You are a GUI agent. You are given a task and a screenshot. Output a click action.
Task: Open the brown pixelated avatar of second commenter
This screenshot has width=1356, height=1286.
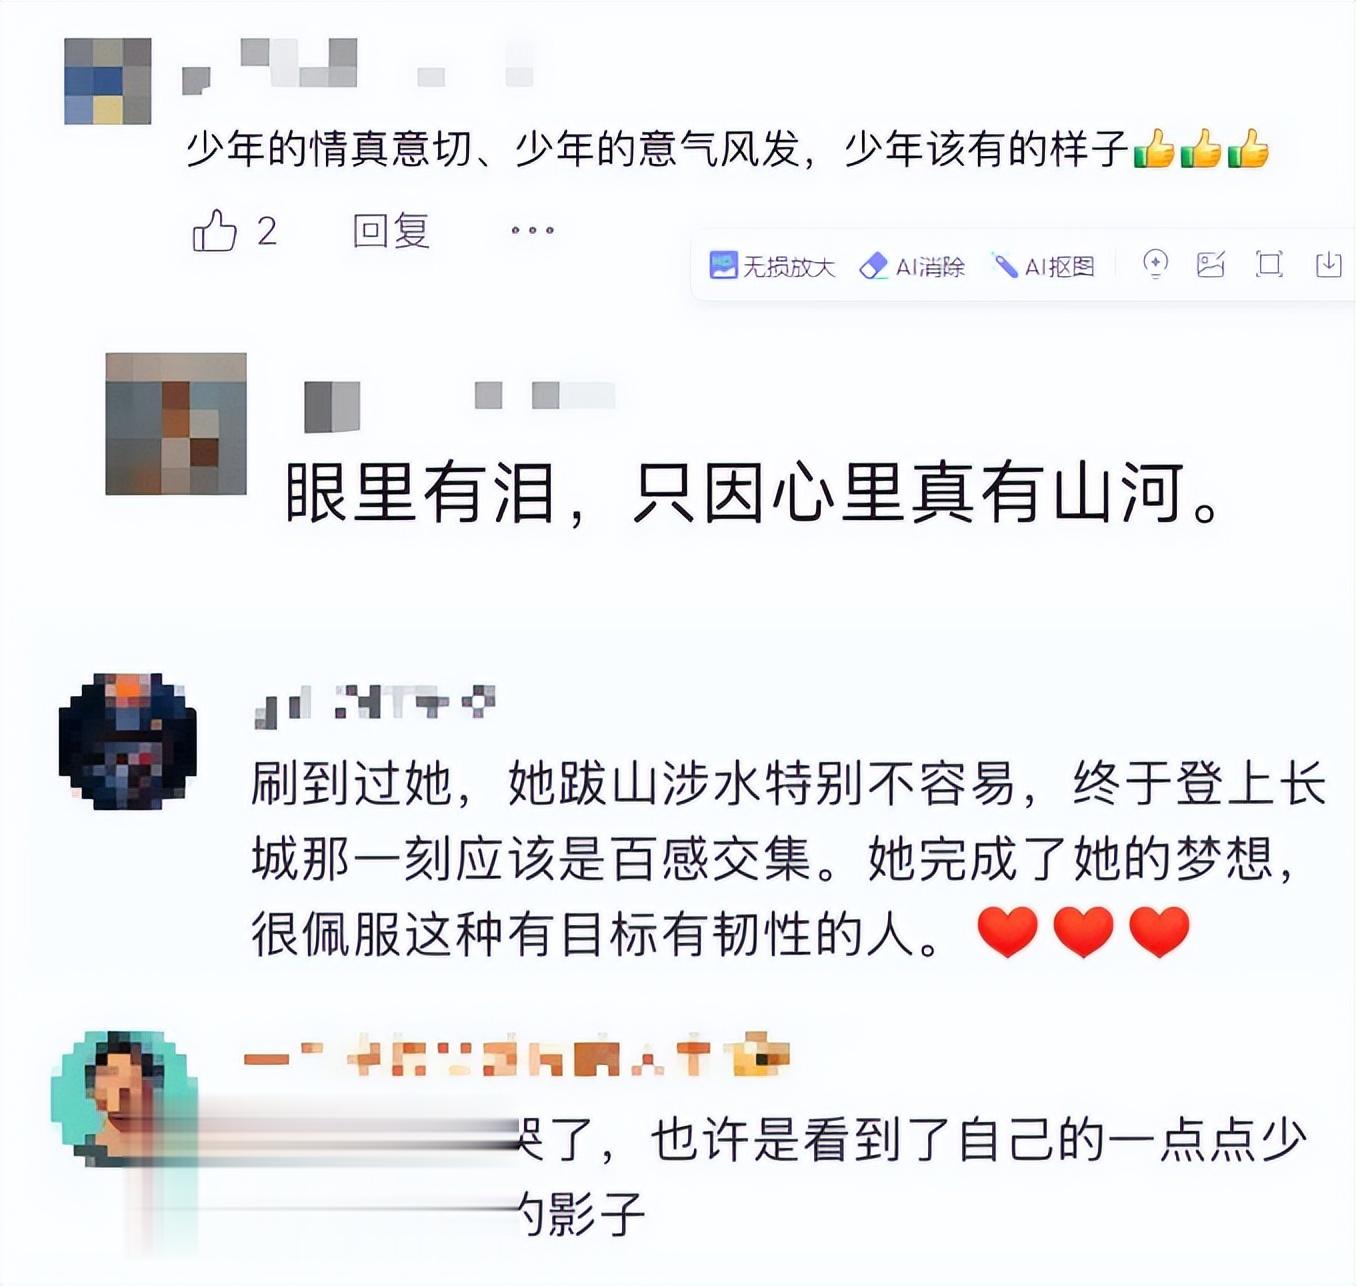176,424
